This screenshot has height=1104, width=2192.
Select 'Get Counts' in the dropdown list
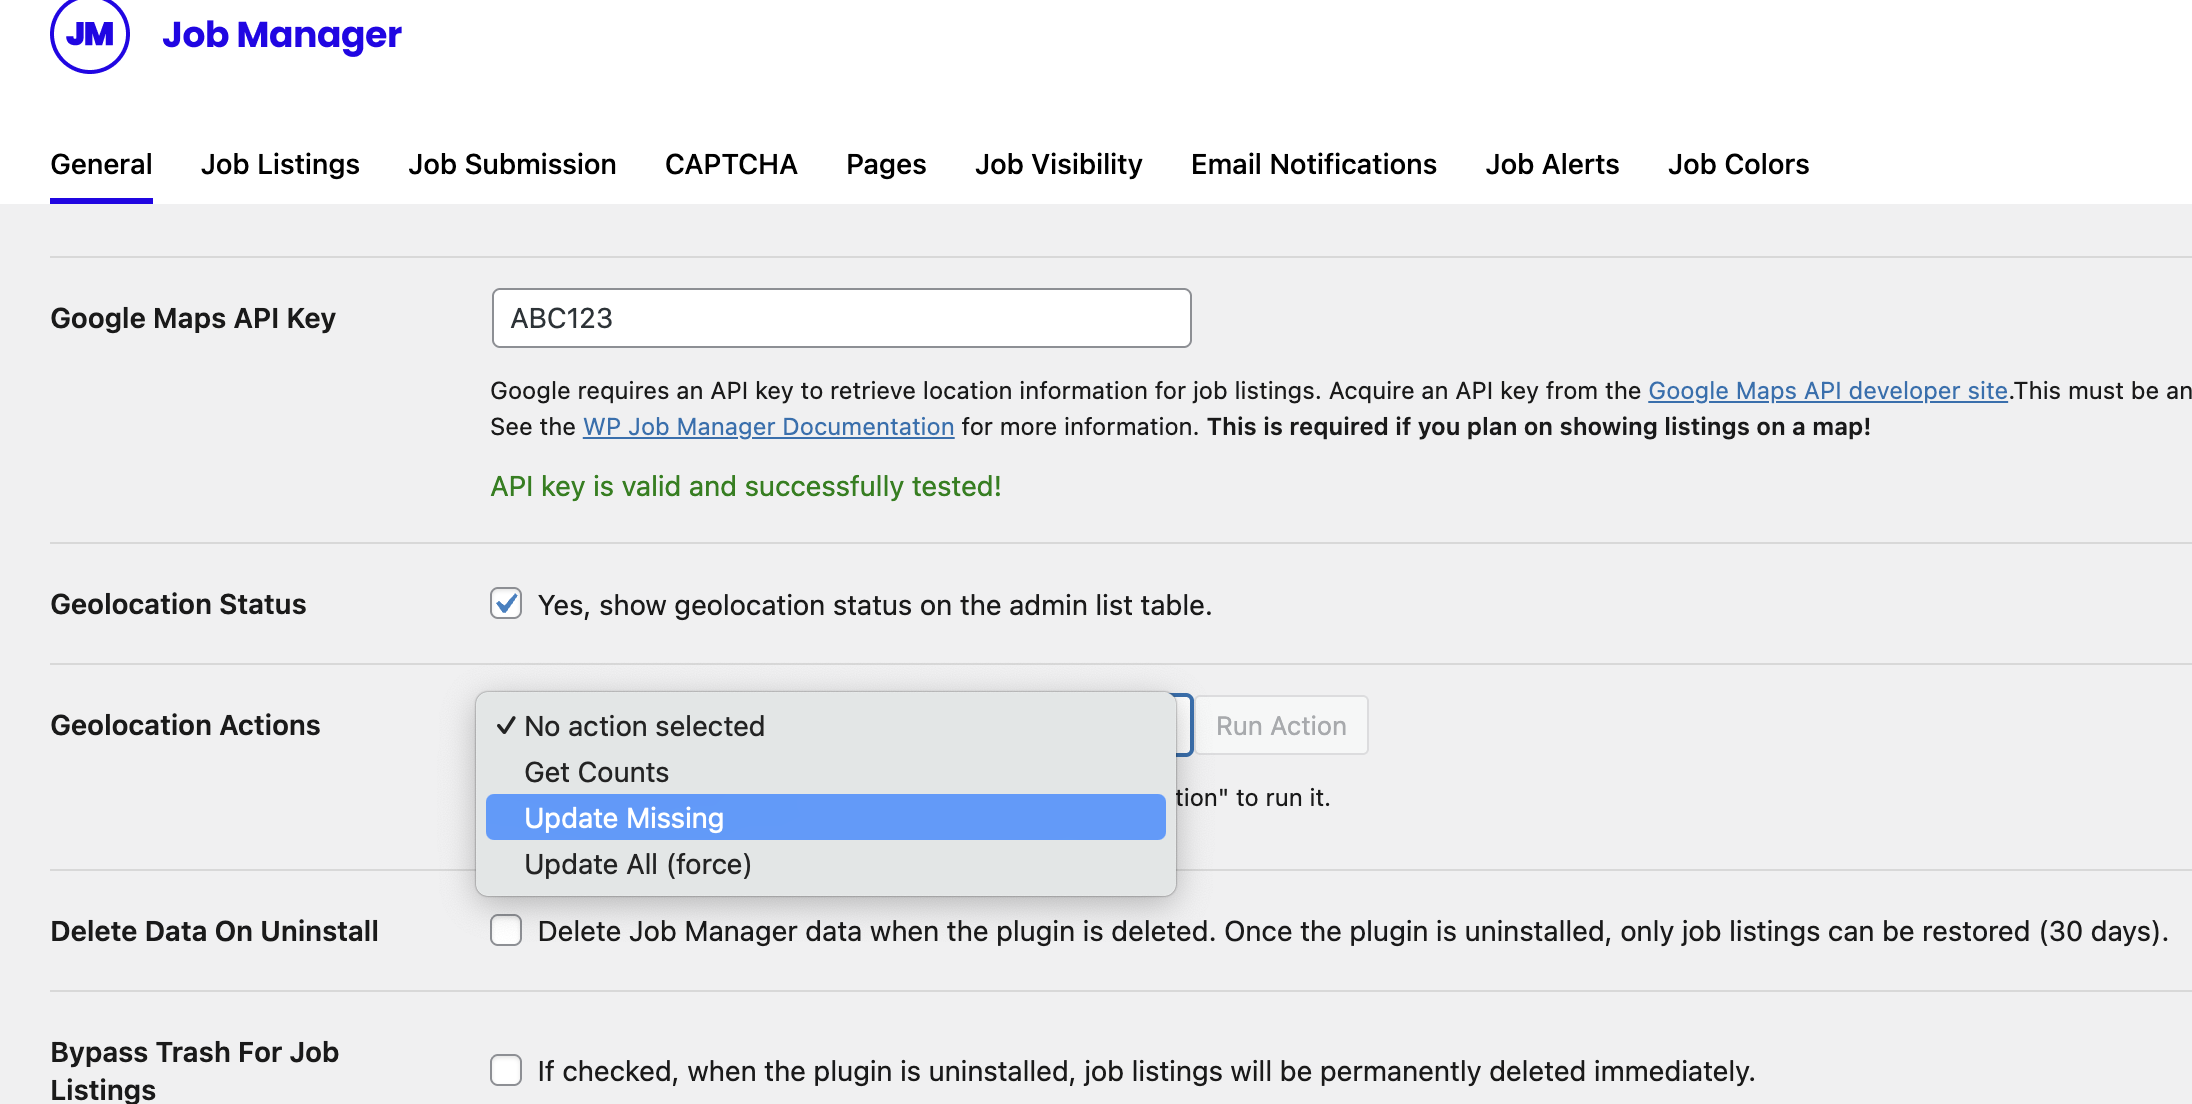[x=825, y=772]
